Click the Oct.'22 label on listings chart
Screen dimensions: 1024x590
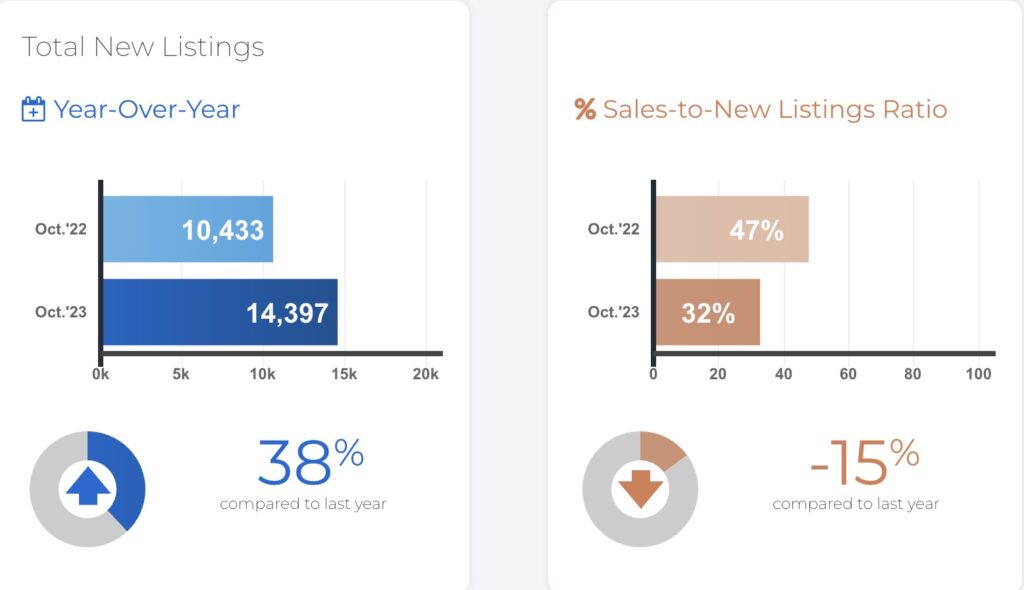62,229
